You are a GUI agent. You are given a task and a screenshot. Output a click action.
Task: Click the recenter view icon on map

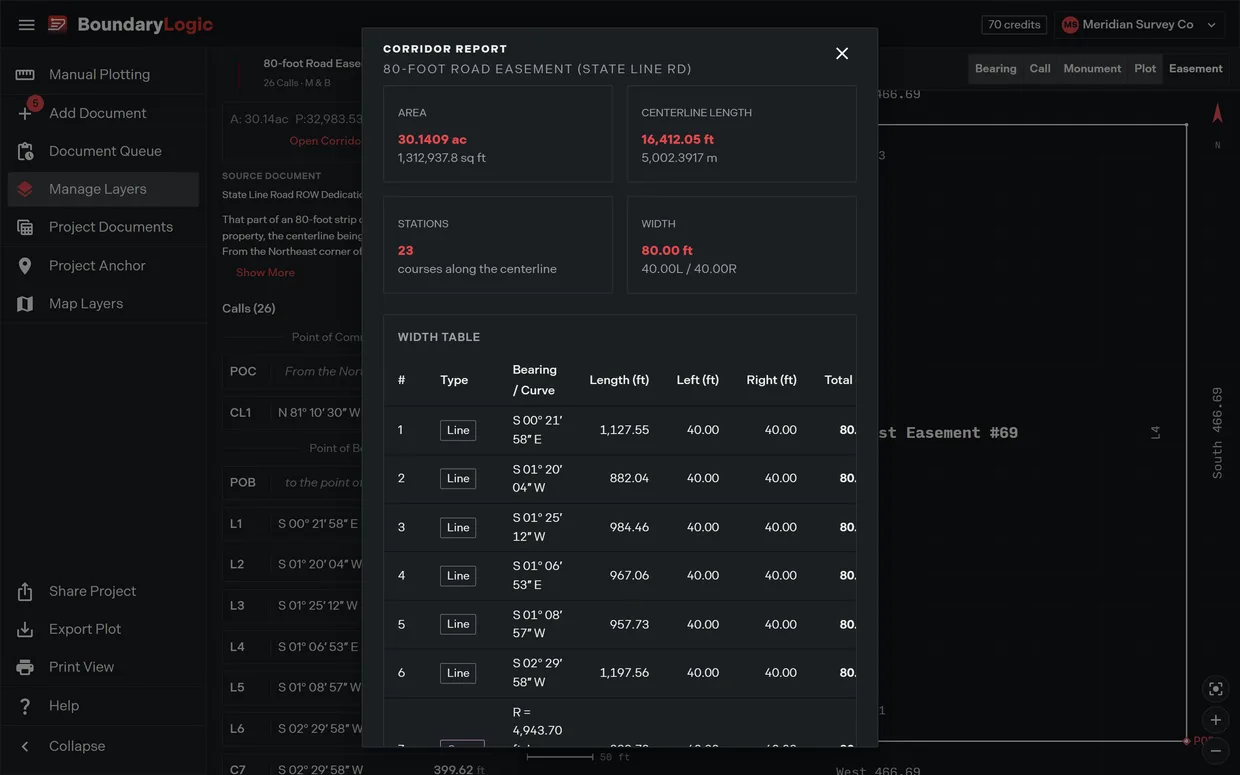coord(1216,689)
